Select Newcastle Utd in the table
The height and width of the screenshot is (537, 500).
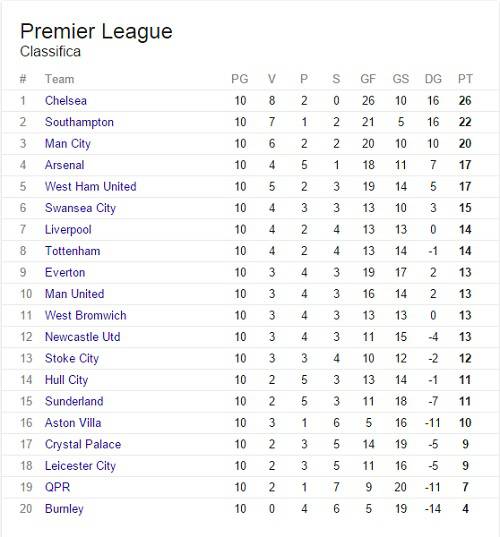pos(83,337)
